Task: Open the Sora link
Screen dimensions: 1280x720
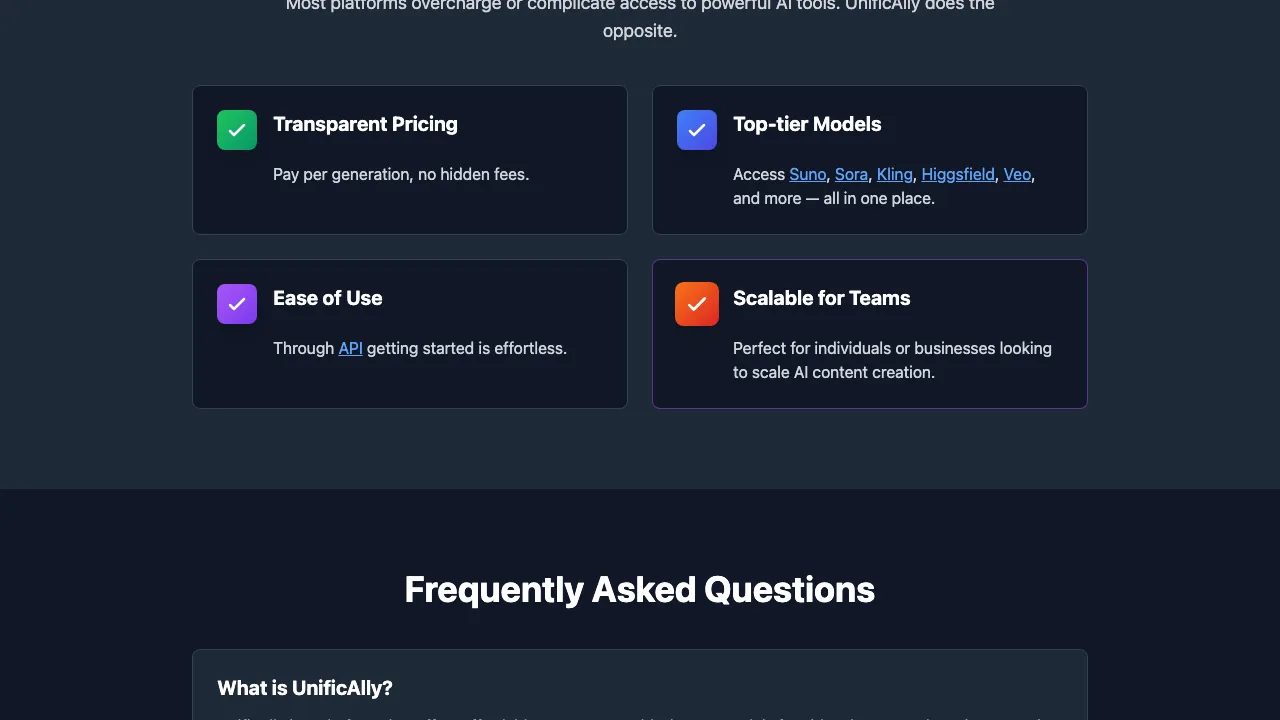Action: point(851,174)
